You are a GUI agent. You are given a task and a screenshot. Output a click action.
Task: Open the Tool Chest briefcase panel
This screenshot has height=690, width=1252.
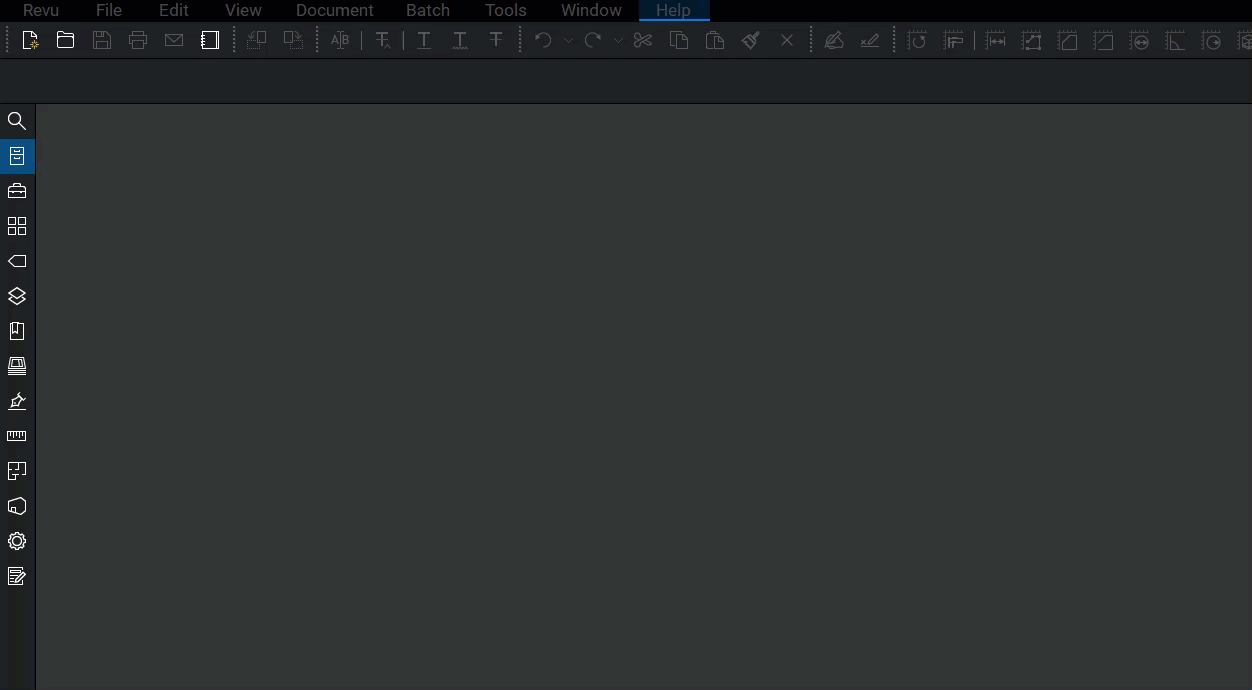17,191
